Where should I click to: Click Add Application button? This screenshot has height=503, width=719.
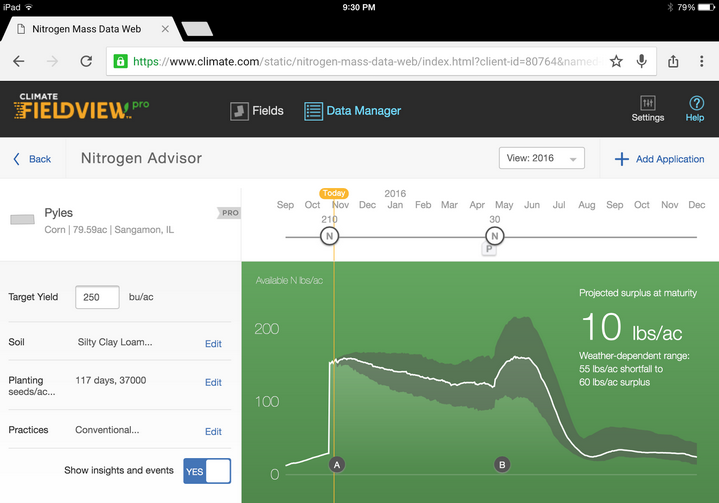[x=659, y=159]
